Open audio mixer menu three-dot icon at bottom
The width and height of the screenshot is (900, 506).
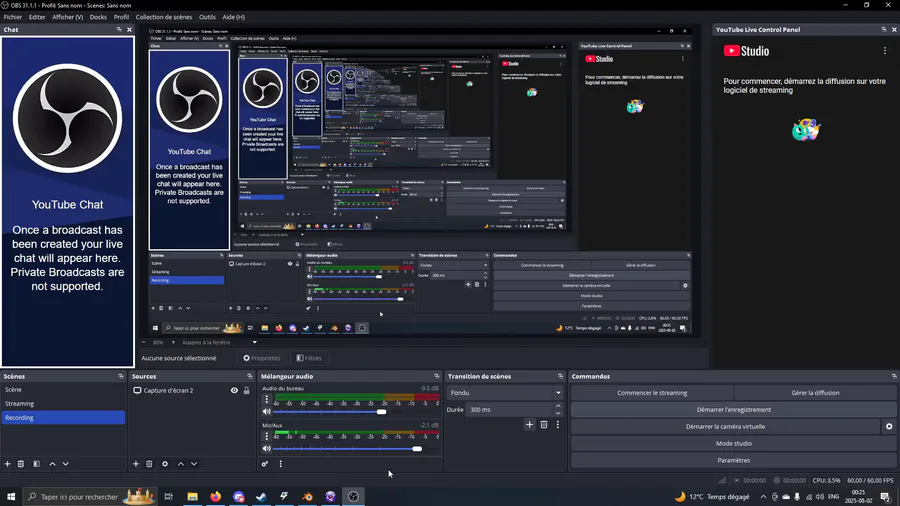[281, 464]
